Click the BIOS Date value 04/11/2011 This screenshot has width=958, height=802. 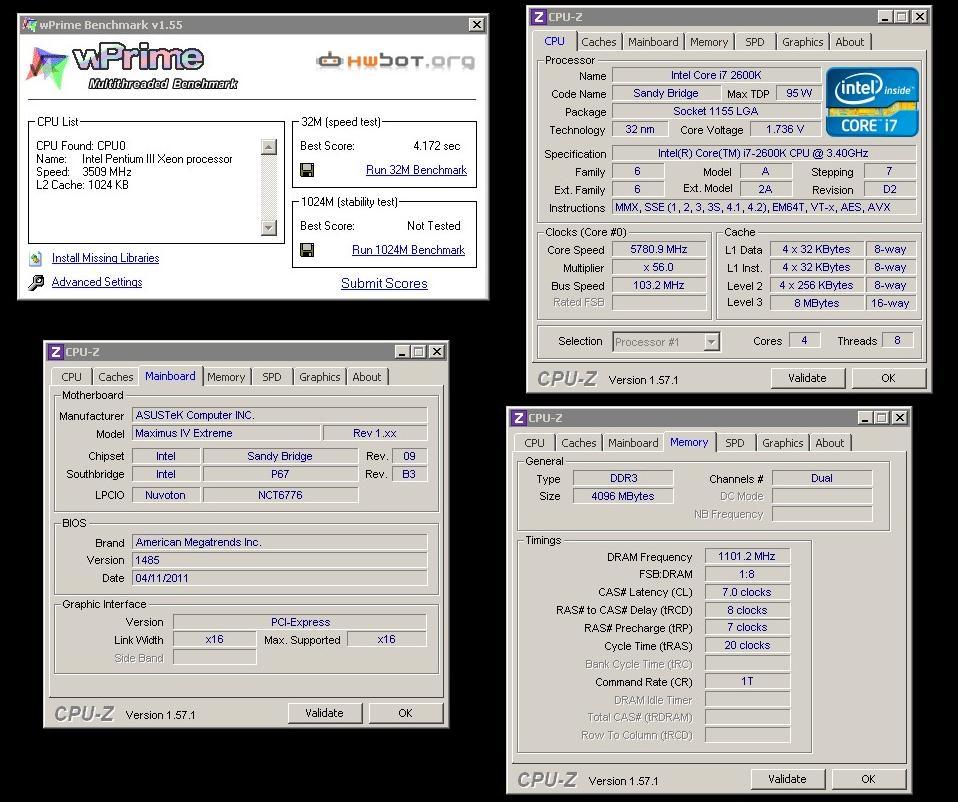pyautogui.click(x=279, y=578)
